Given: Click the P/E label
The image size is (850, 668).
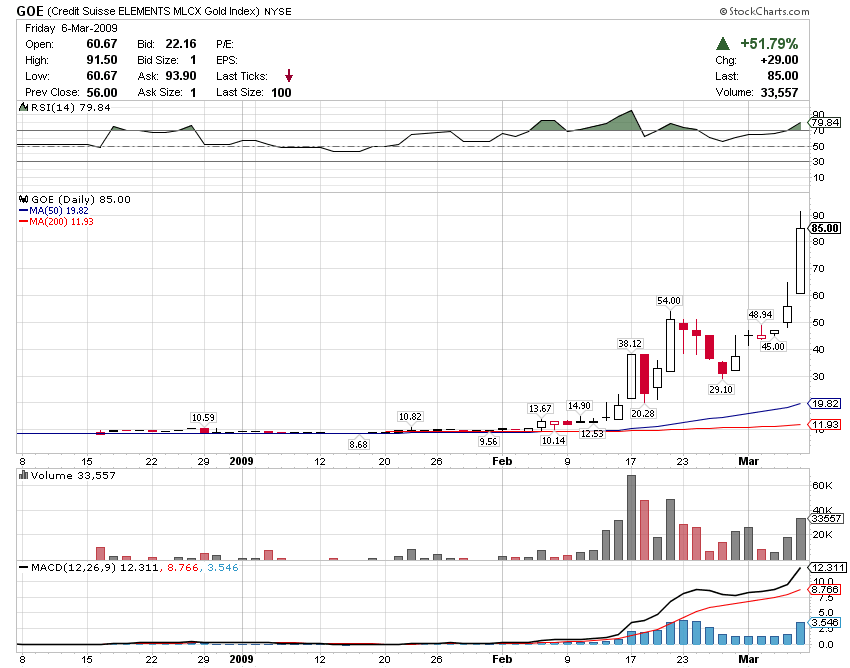Looking at the screenshot, I should [x=224, y=44].
